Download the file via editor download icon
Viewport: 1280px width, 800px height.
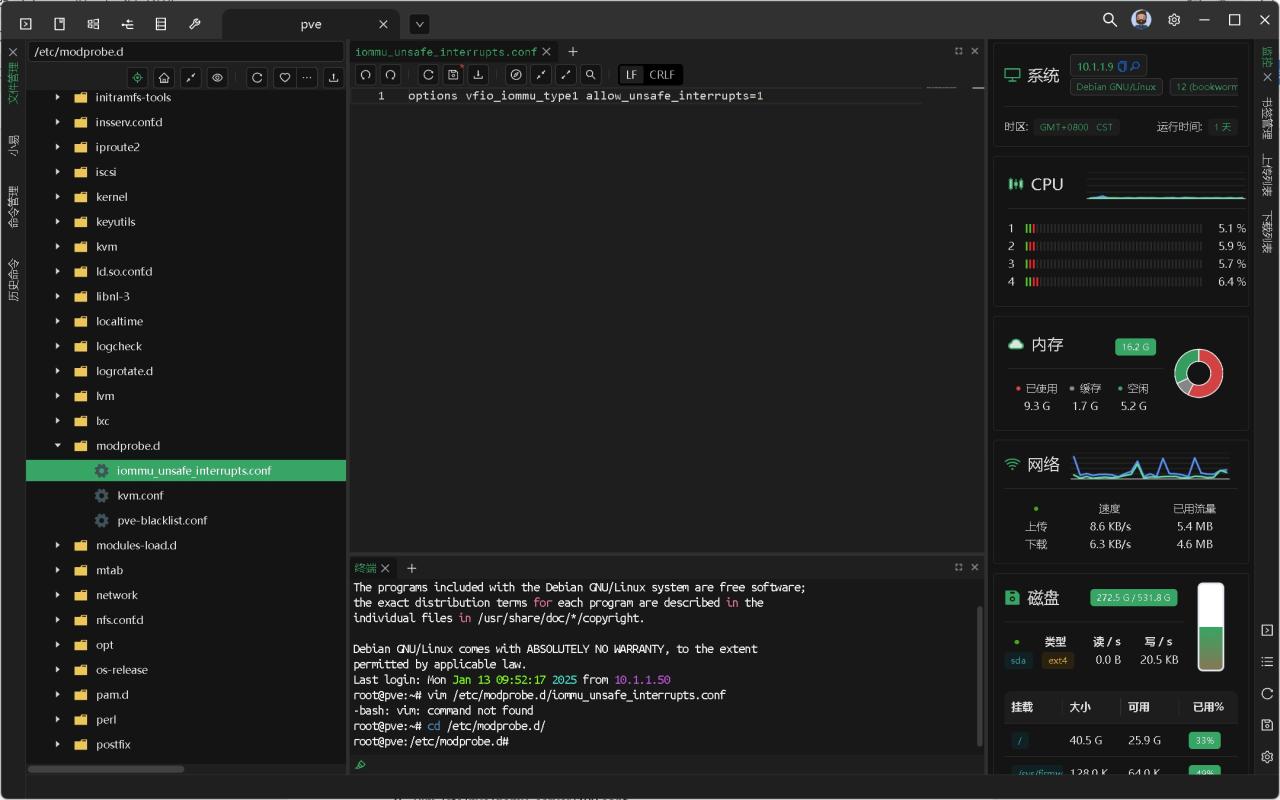[x=479, y=75]
